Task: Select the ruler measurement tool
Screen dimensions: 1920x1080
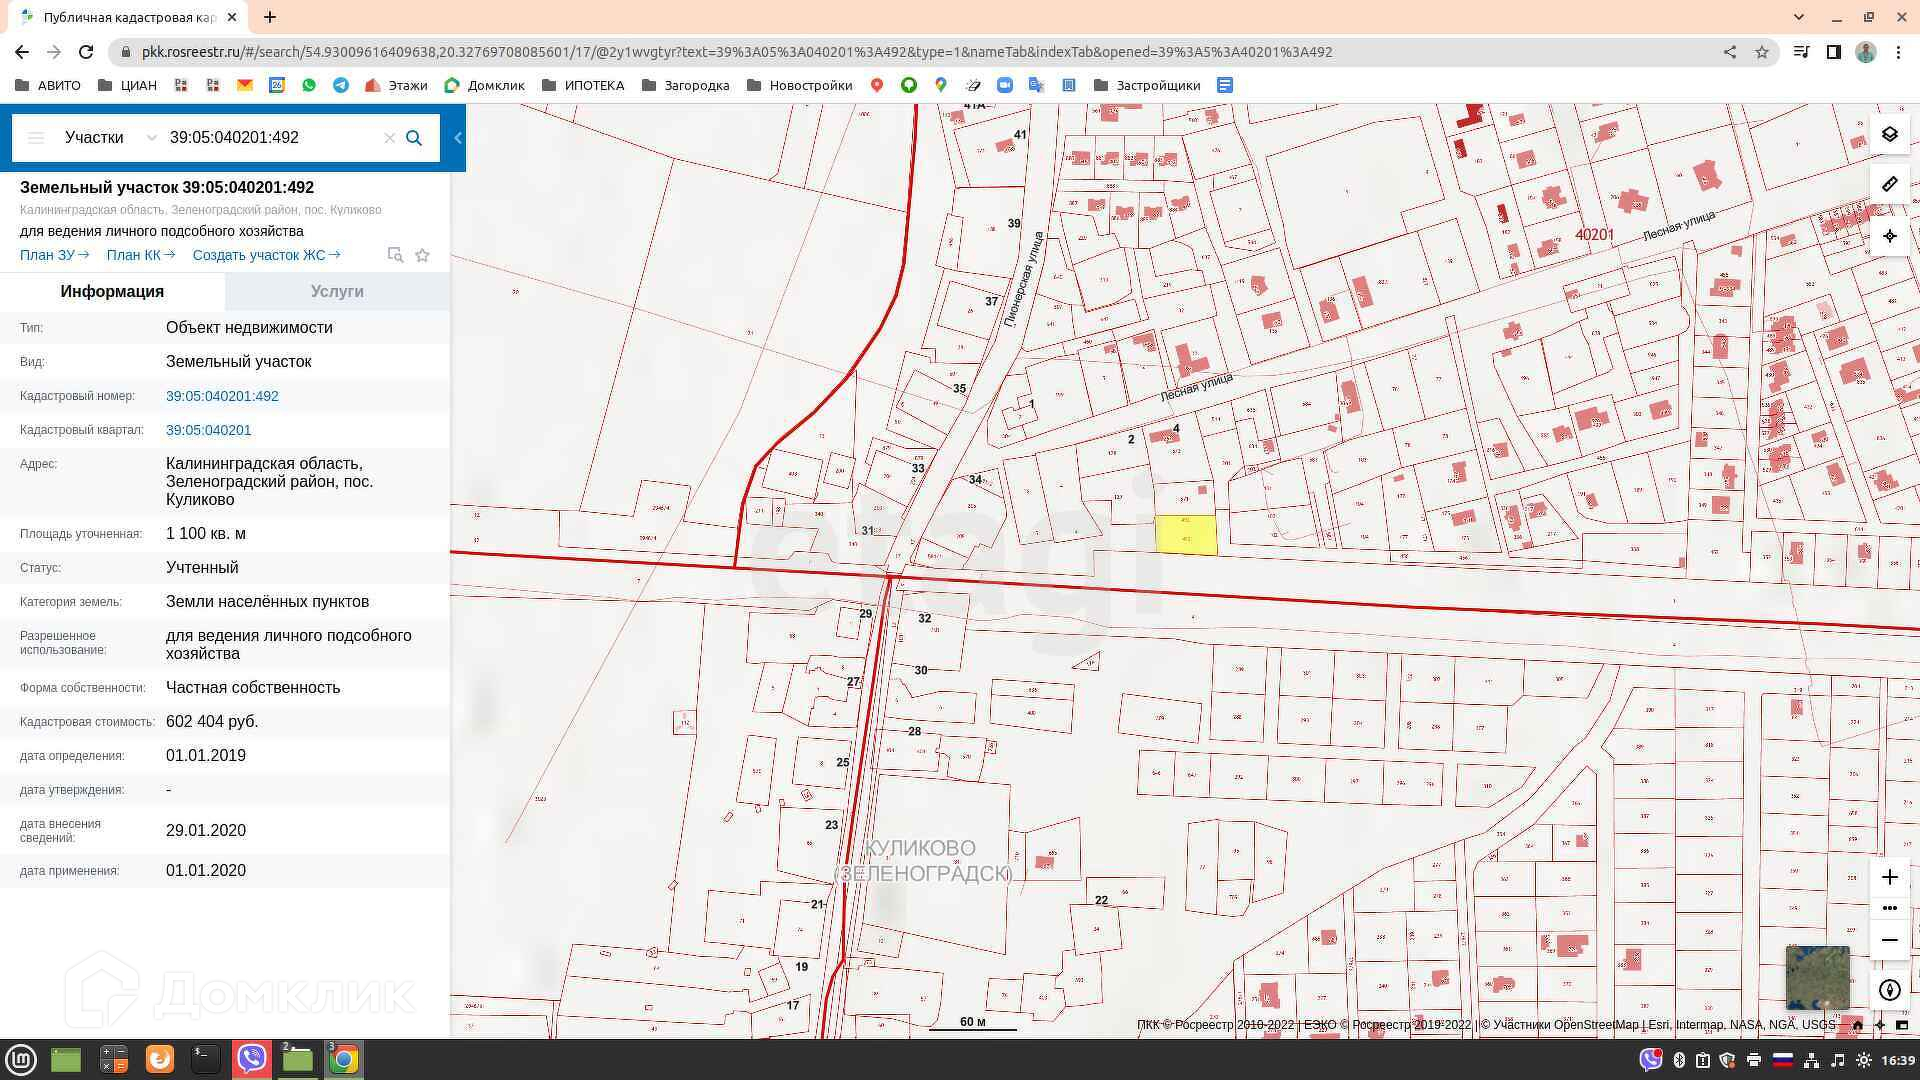Action: 1889,184
